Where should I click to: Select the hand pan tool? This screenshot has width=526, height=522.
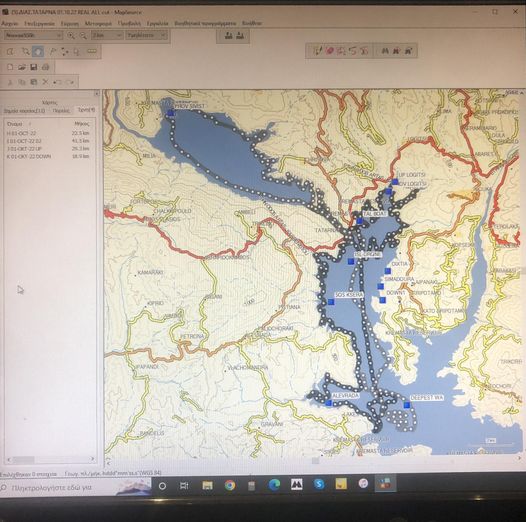click(x=38, y=52)
